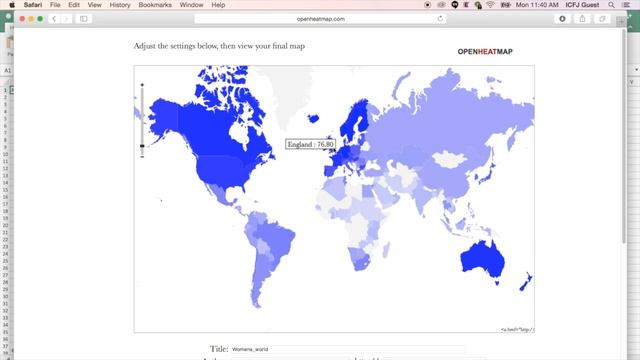The image size is (640, 360).
Task: Click Iceland on the heat map
Action: point(313,118)
